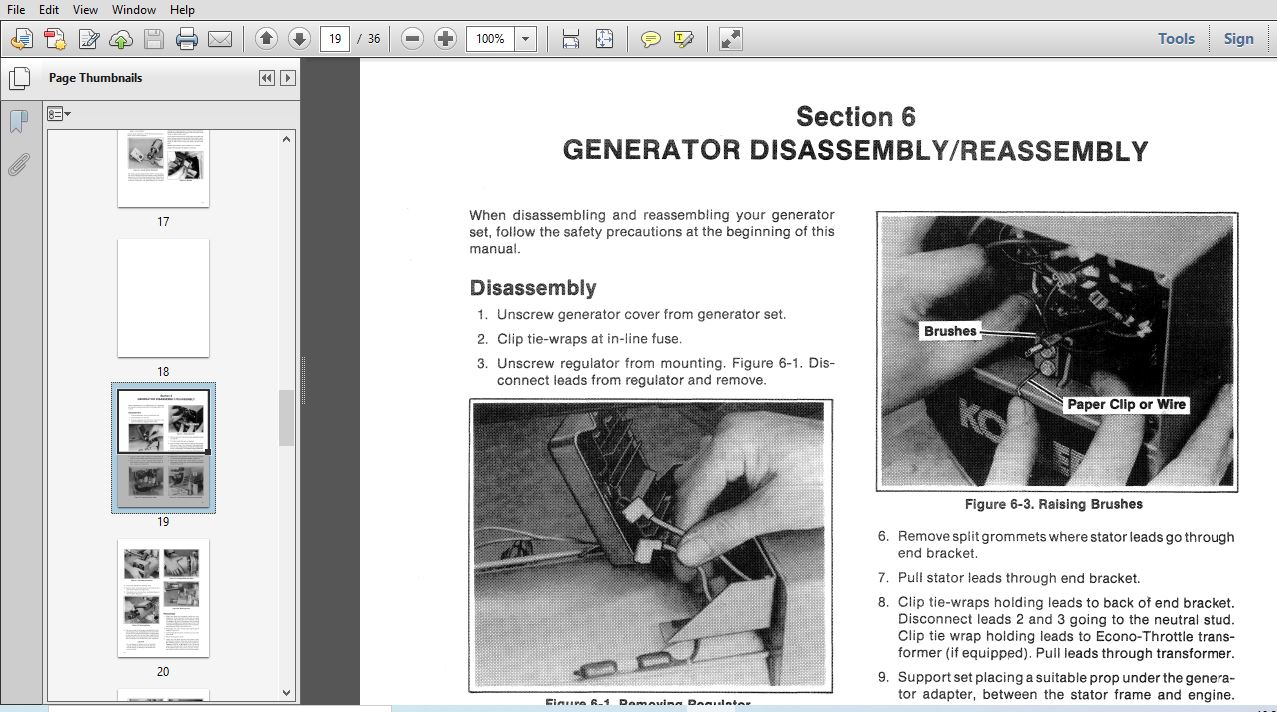
Task: Open the File menu
Action: tap(16, 9)
